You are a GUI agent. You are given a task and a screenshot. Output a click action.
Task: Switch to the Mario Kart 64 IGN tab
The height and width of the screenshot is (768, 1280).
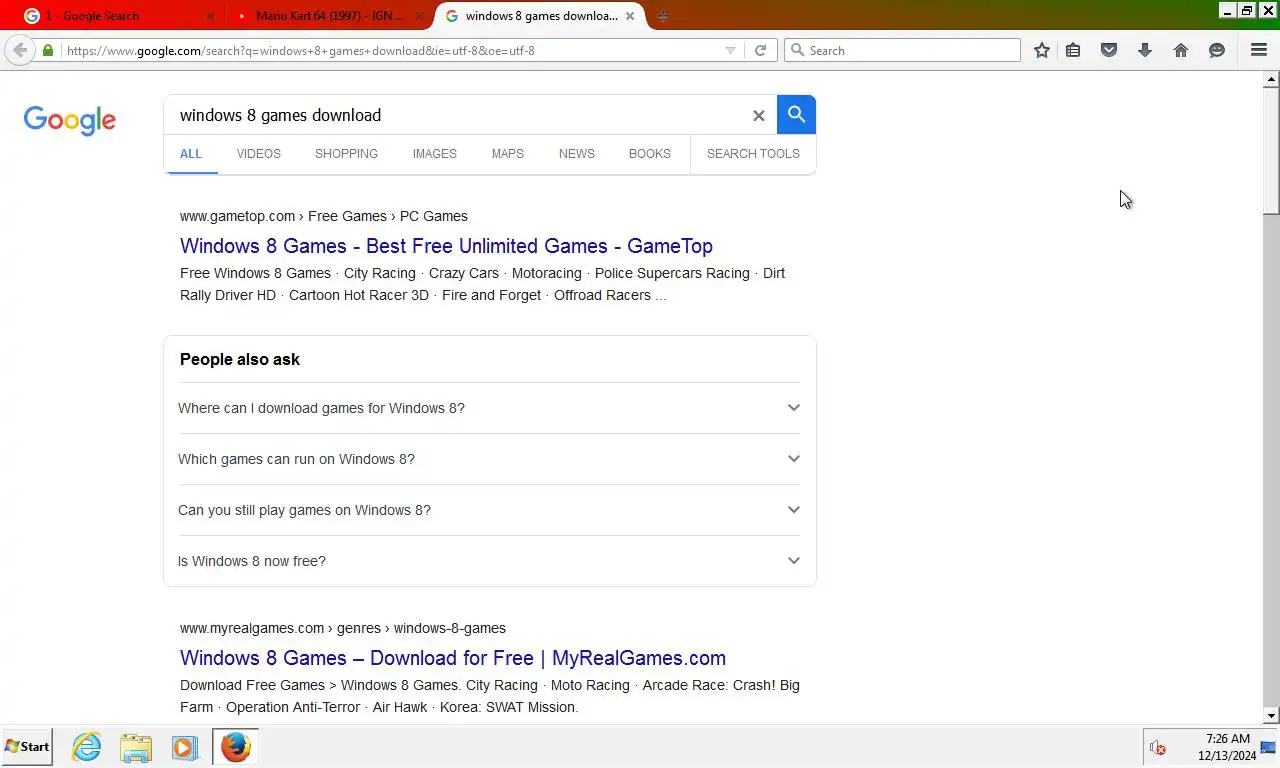tap(328, 16)
